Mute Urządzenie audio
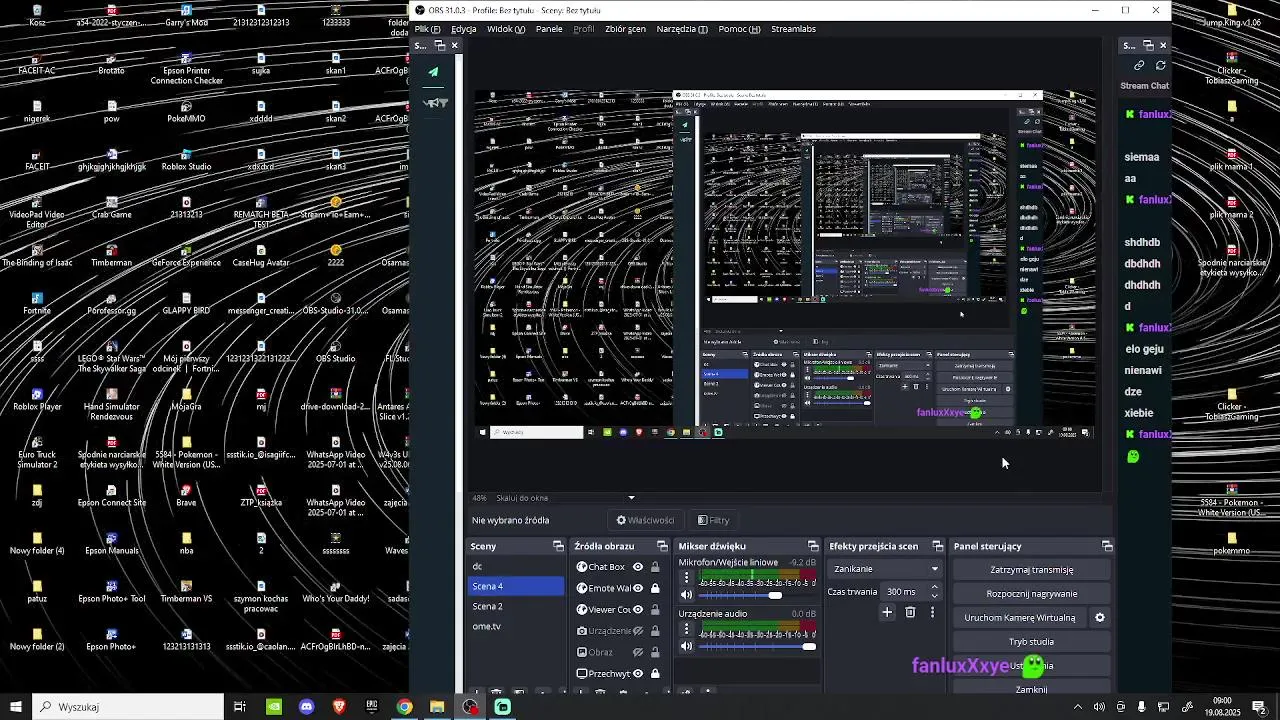This screenshot has height=720, width=1280. [686, 646]
